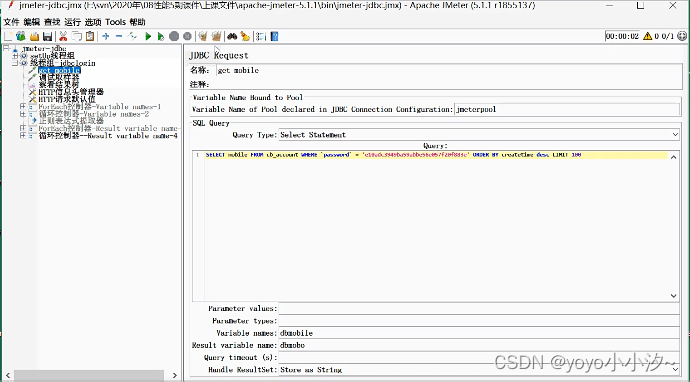
Task: Start the test with green play icon
Action: 148,37
